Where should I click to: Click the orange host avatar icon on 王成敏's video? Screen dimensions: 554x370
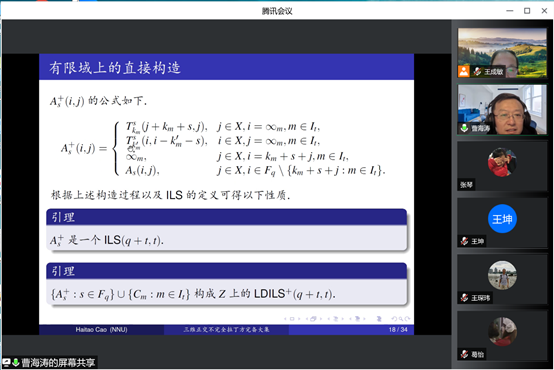464,71
